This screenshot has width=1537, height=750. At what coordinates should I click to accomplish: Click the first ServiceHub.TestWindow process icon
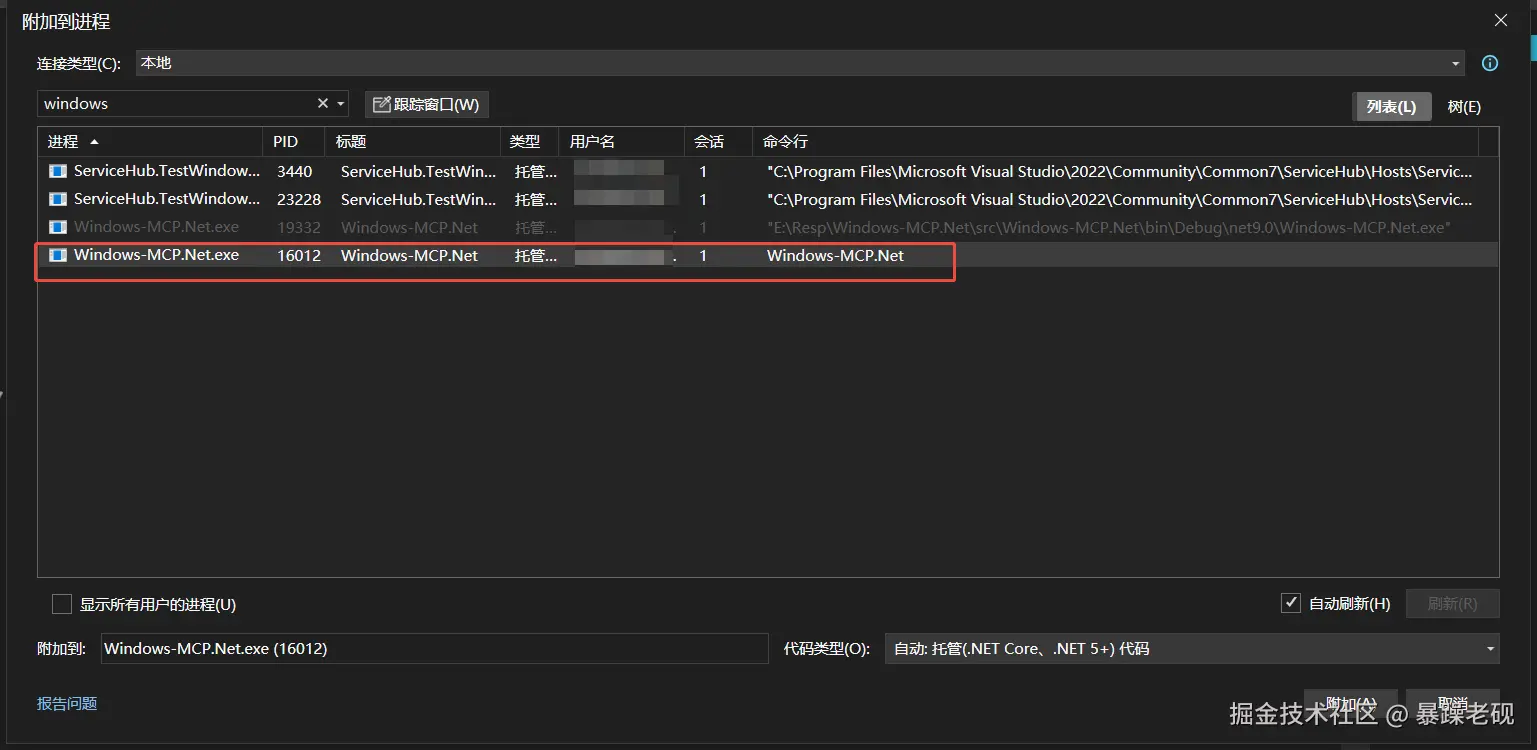pos(58,171)
